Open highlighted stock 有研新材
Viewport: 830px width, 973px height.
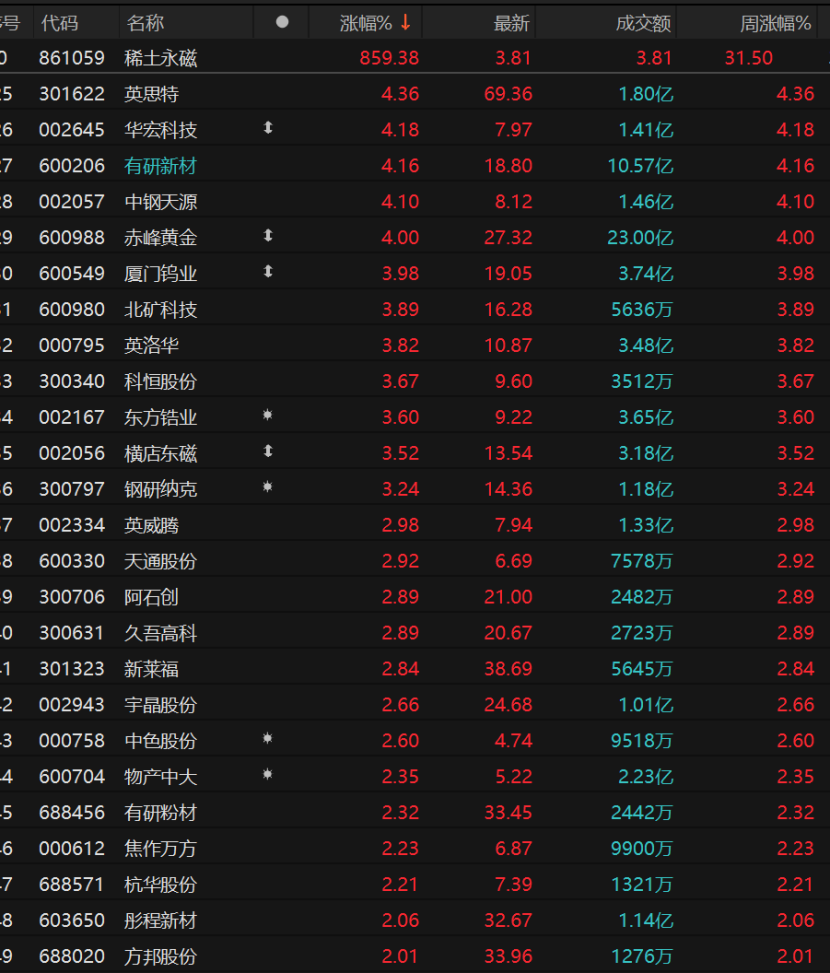[x=161, y=166]
